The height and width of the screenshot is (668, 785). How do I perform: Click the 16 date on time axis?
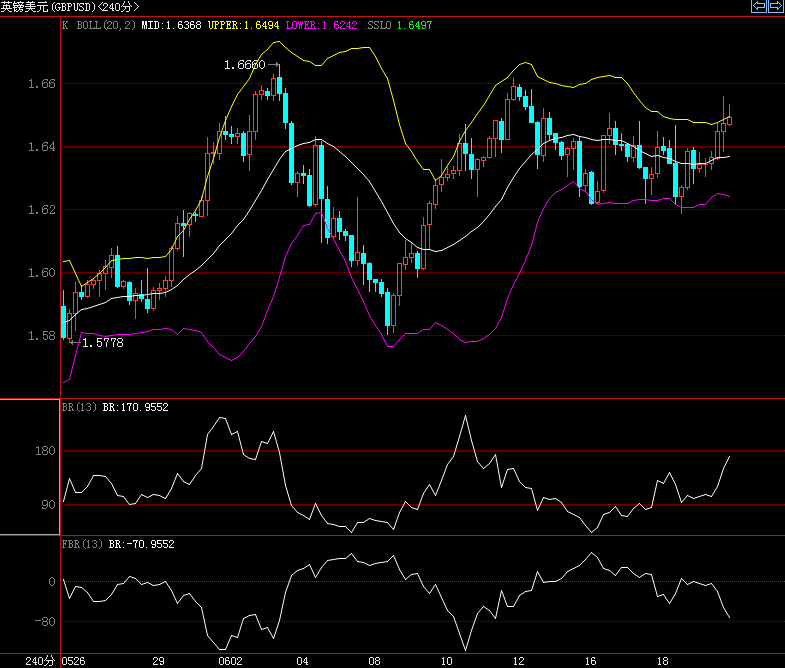pos(591,661)
